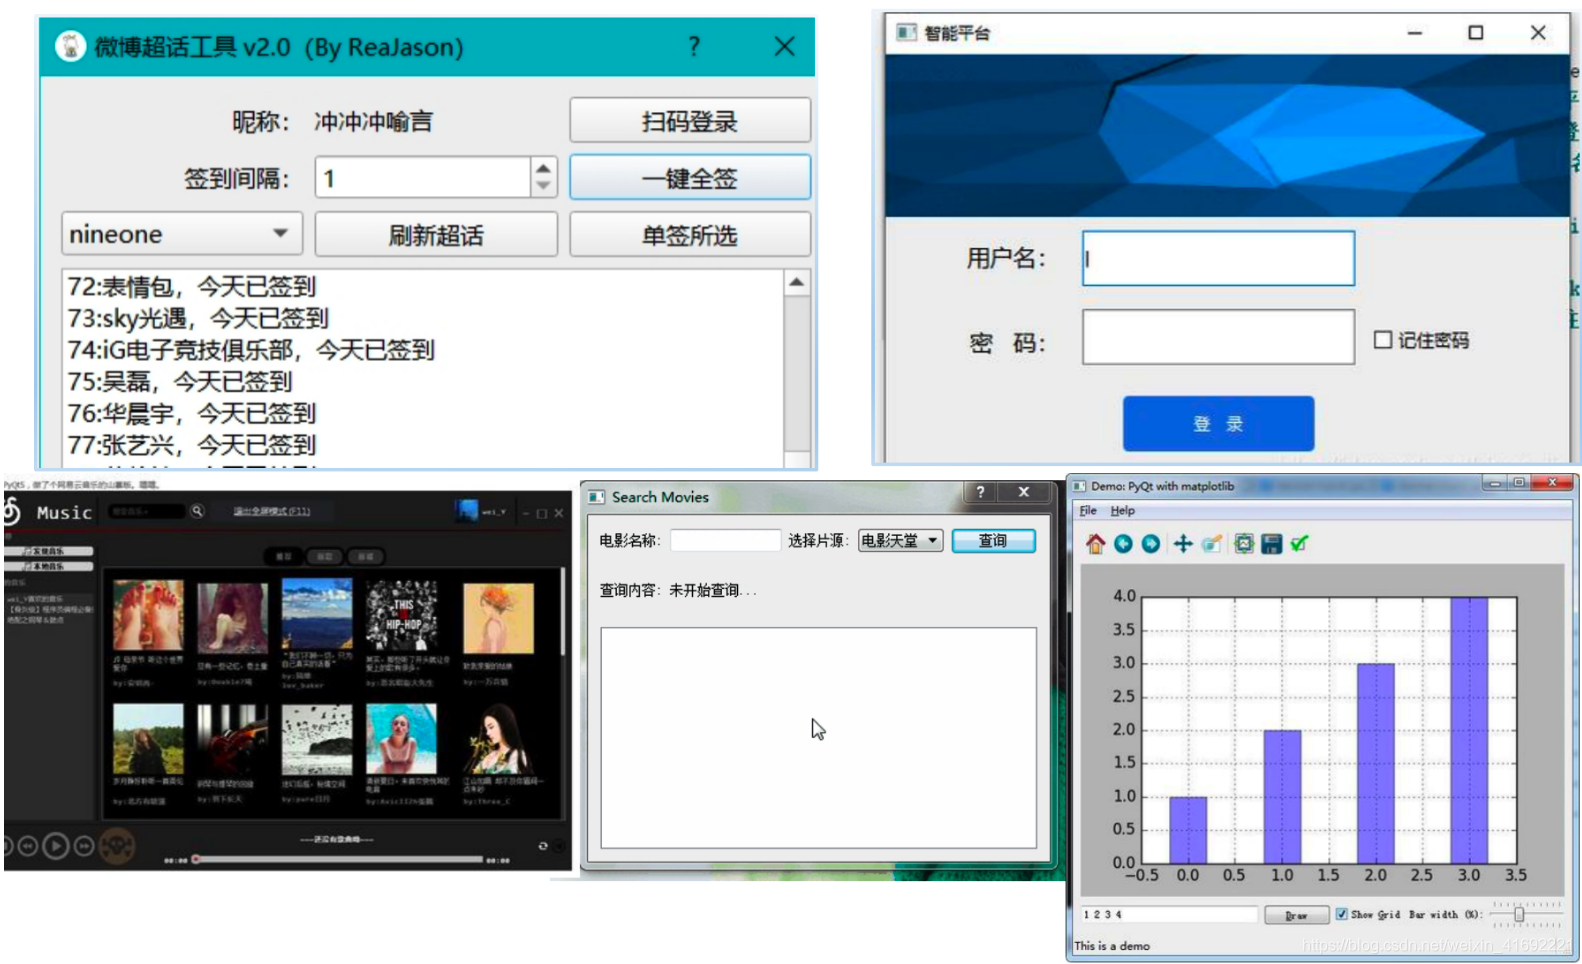Click the Play button in Music player
Viewport: 1582px width, 964px height.
56,846
